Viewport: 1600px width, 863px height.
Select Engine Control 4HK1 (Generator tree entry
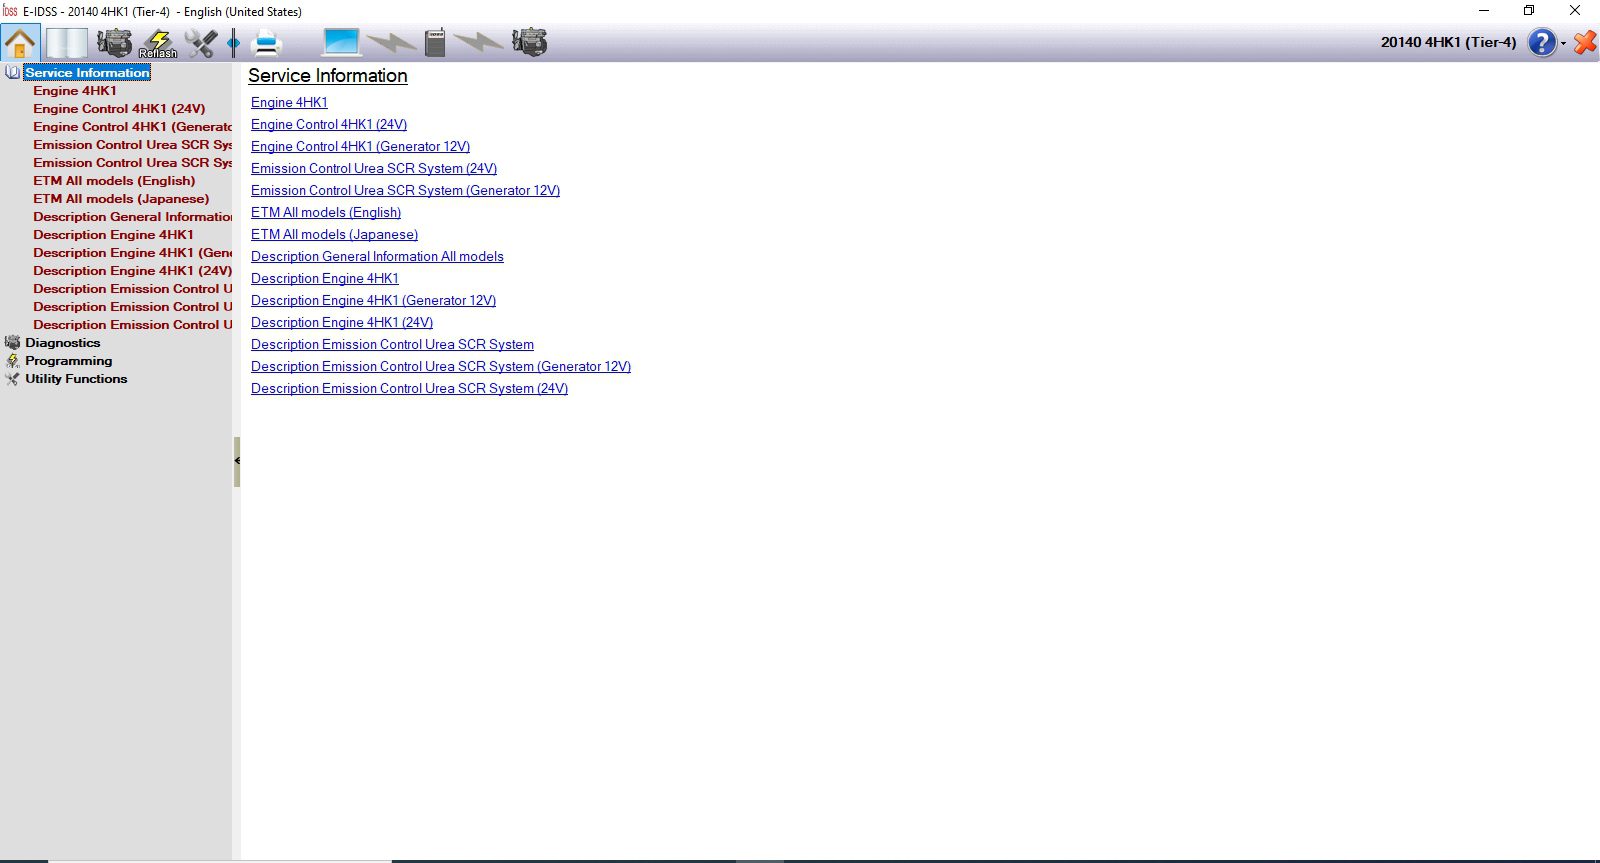[x=132, y=126]
